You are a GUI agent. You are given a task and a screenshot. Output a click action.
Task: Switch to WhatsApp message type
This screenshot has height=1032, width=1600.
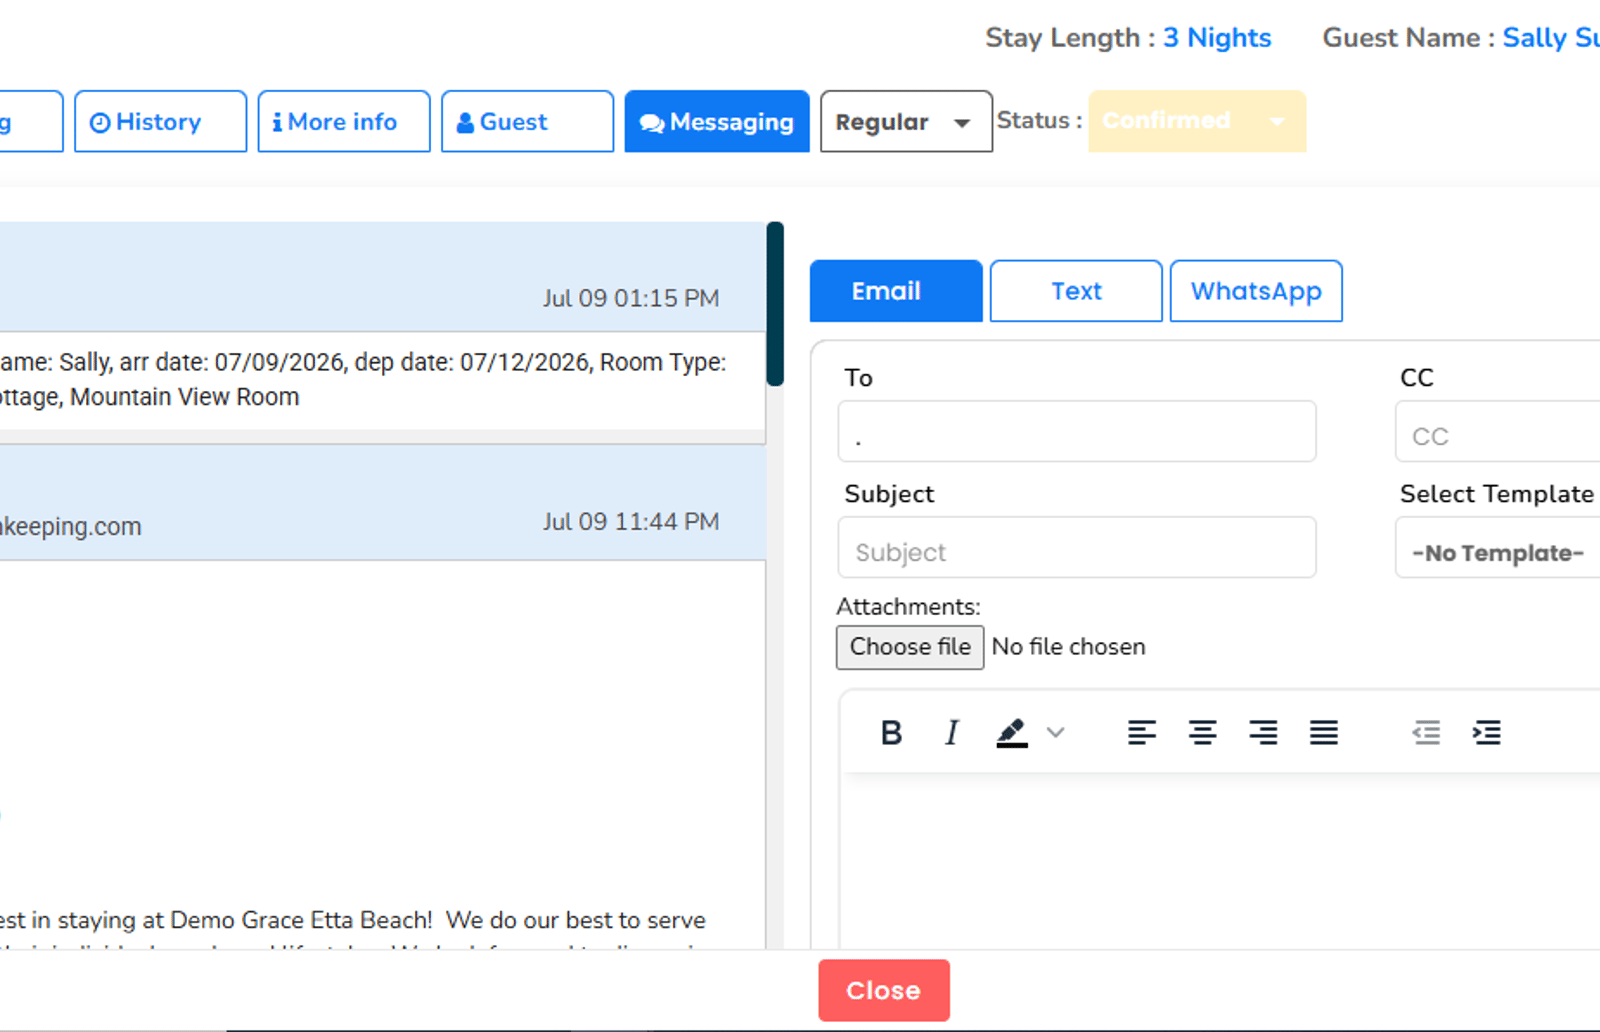[1256, 291]
